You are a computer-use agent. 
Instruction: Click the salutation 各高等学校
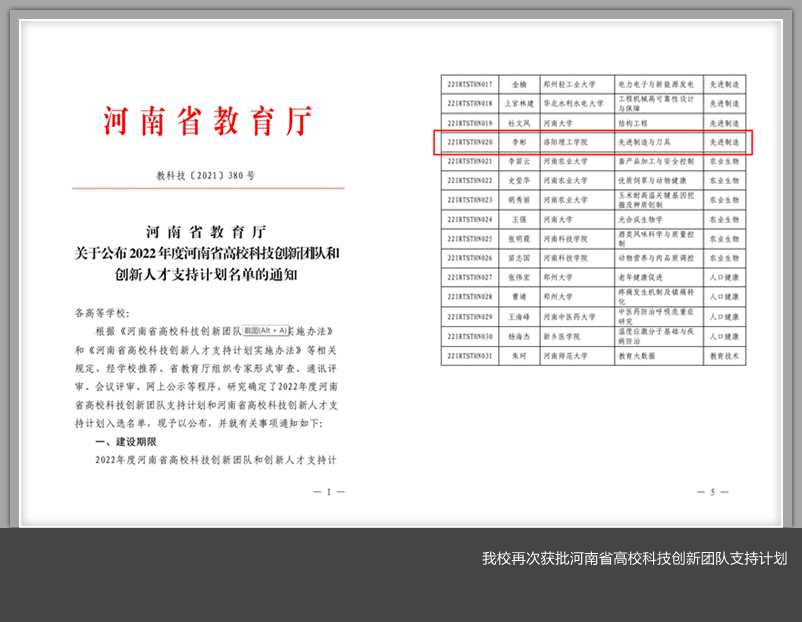coord(102,313)
